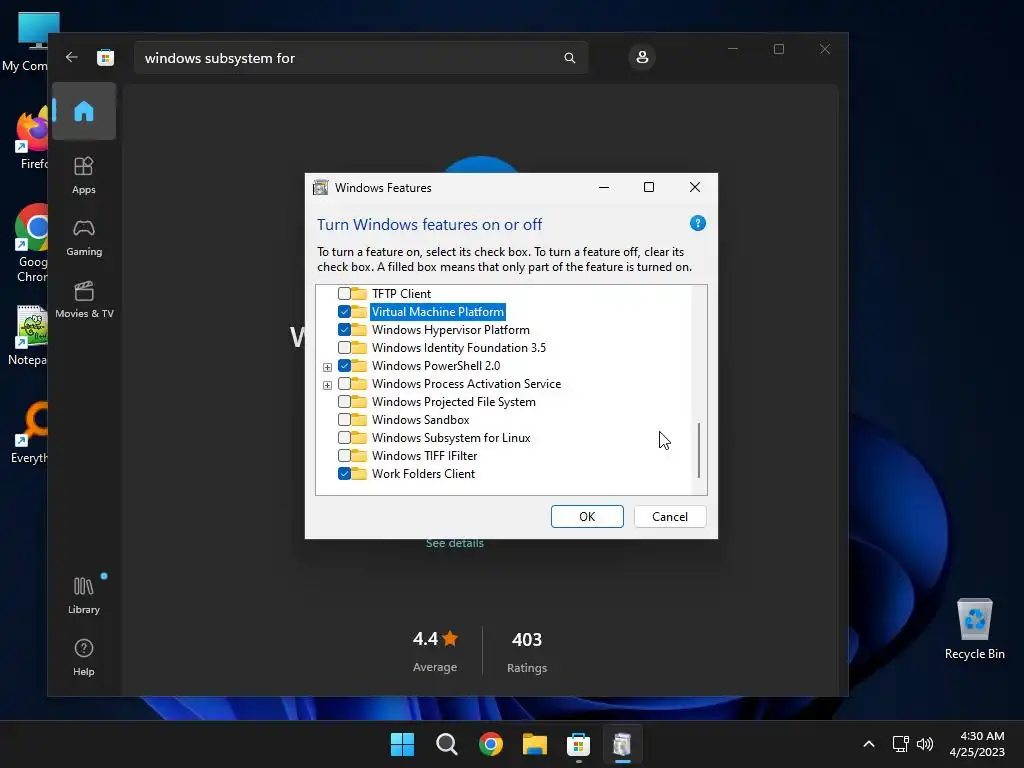This screenshot has height=768, width=1024.
Task: Click OK in Windows Features
Action: (x=587, y=517)
